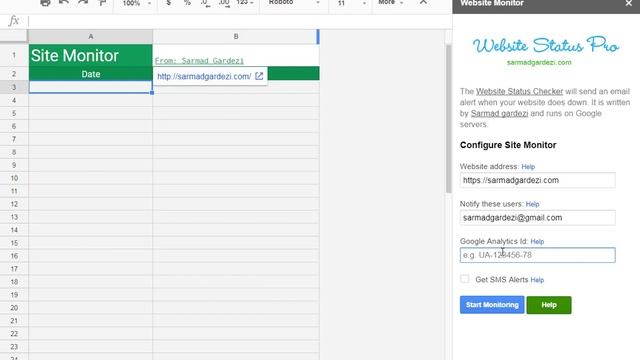Select the Site Monitor title cell
640x360 pixels.
tap(90, 56)
